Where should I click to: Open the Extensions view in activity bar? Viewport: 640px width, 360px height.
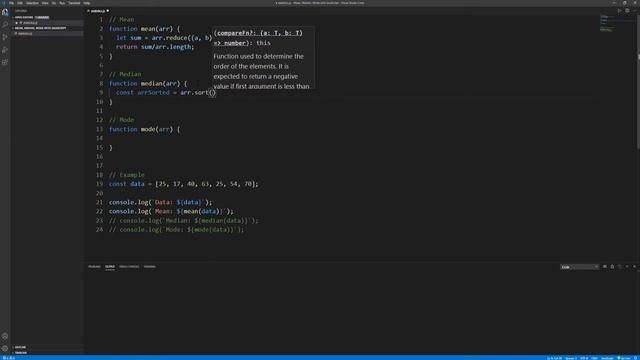(5, 62)
